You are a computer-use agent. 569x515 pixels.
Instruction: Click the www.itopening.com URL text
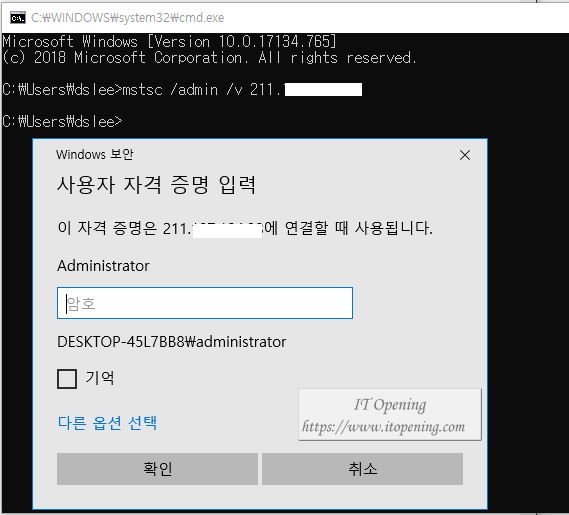pyautogui.click(x=383, y=427)
